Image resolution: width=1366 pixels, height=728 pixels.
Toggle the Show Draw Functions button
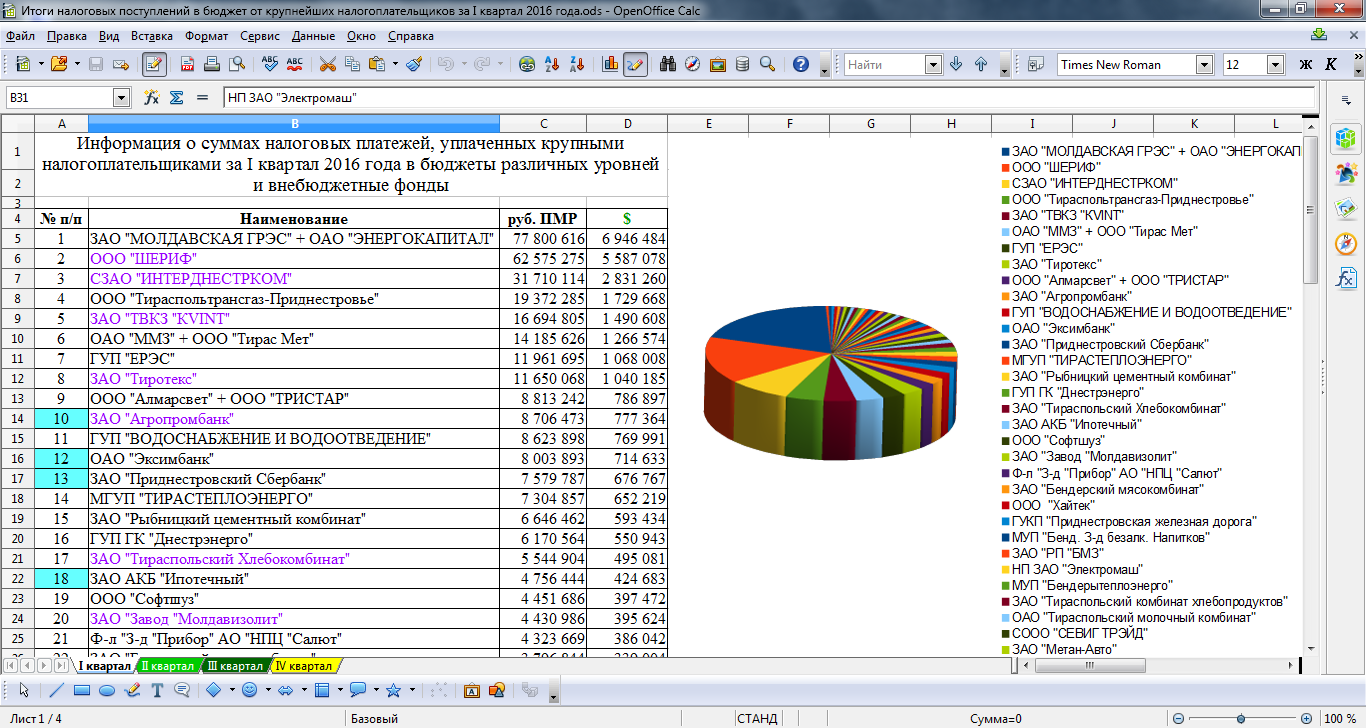[635, 64]
